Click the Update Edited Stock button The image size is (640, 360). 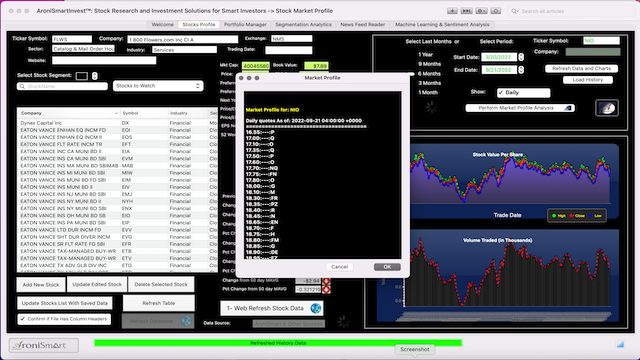[x=97, y=284]
